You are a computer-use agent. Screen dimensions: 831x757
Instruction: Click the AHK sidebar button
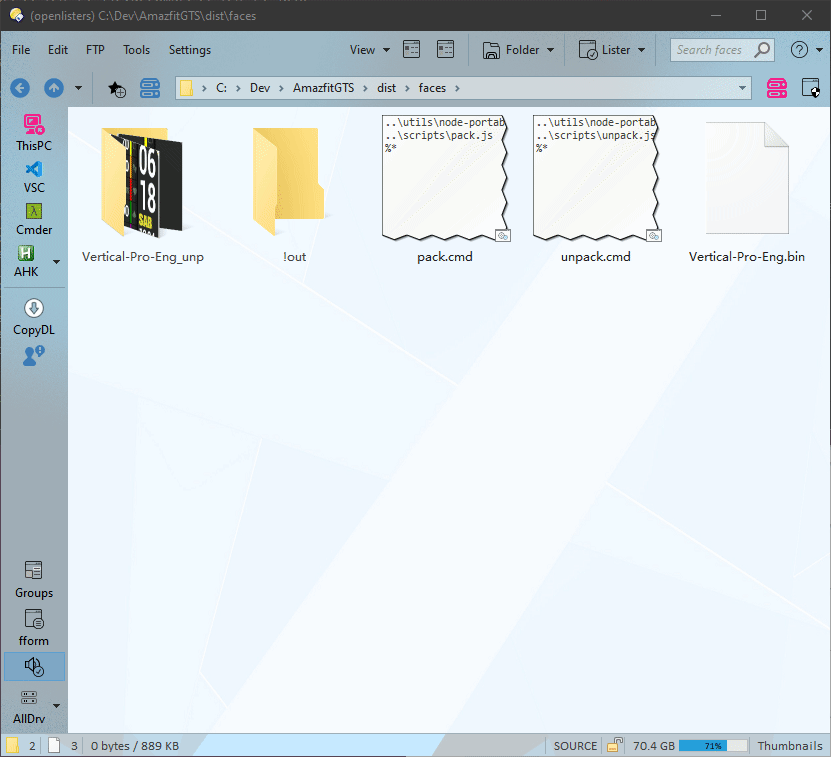pyautogui.click(x=26, y=261)
